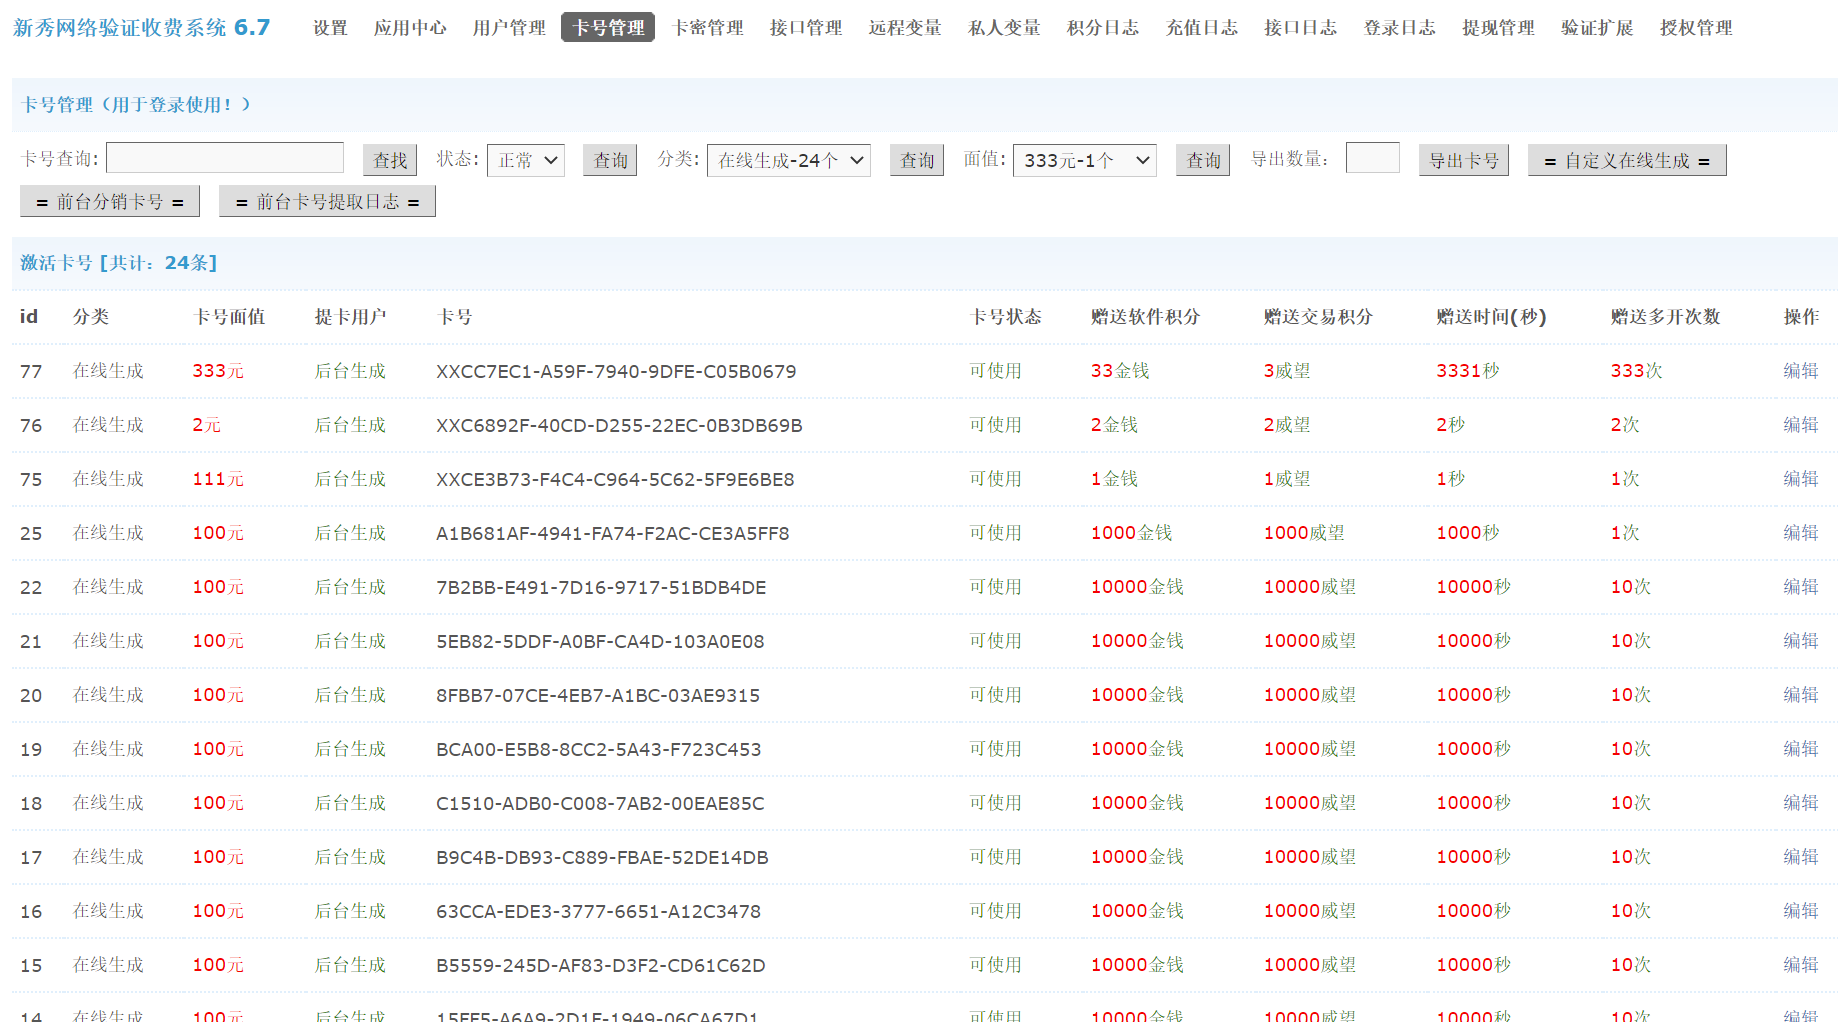Edit card row with id 76

1800,425
